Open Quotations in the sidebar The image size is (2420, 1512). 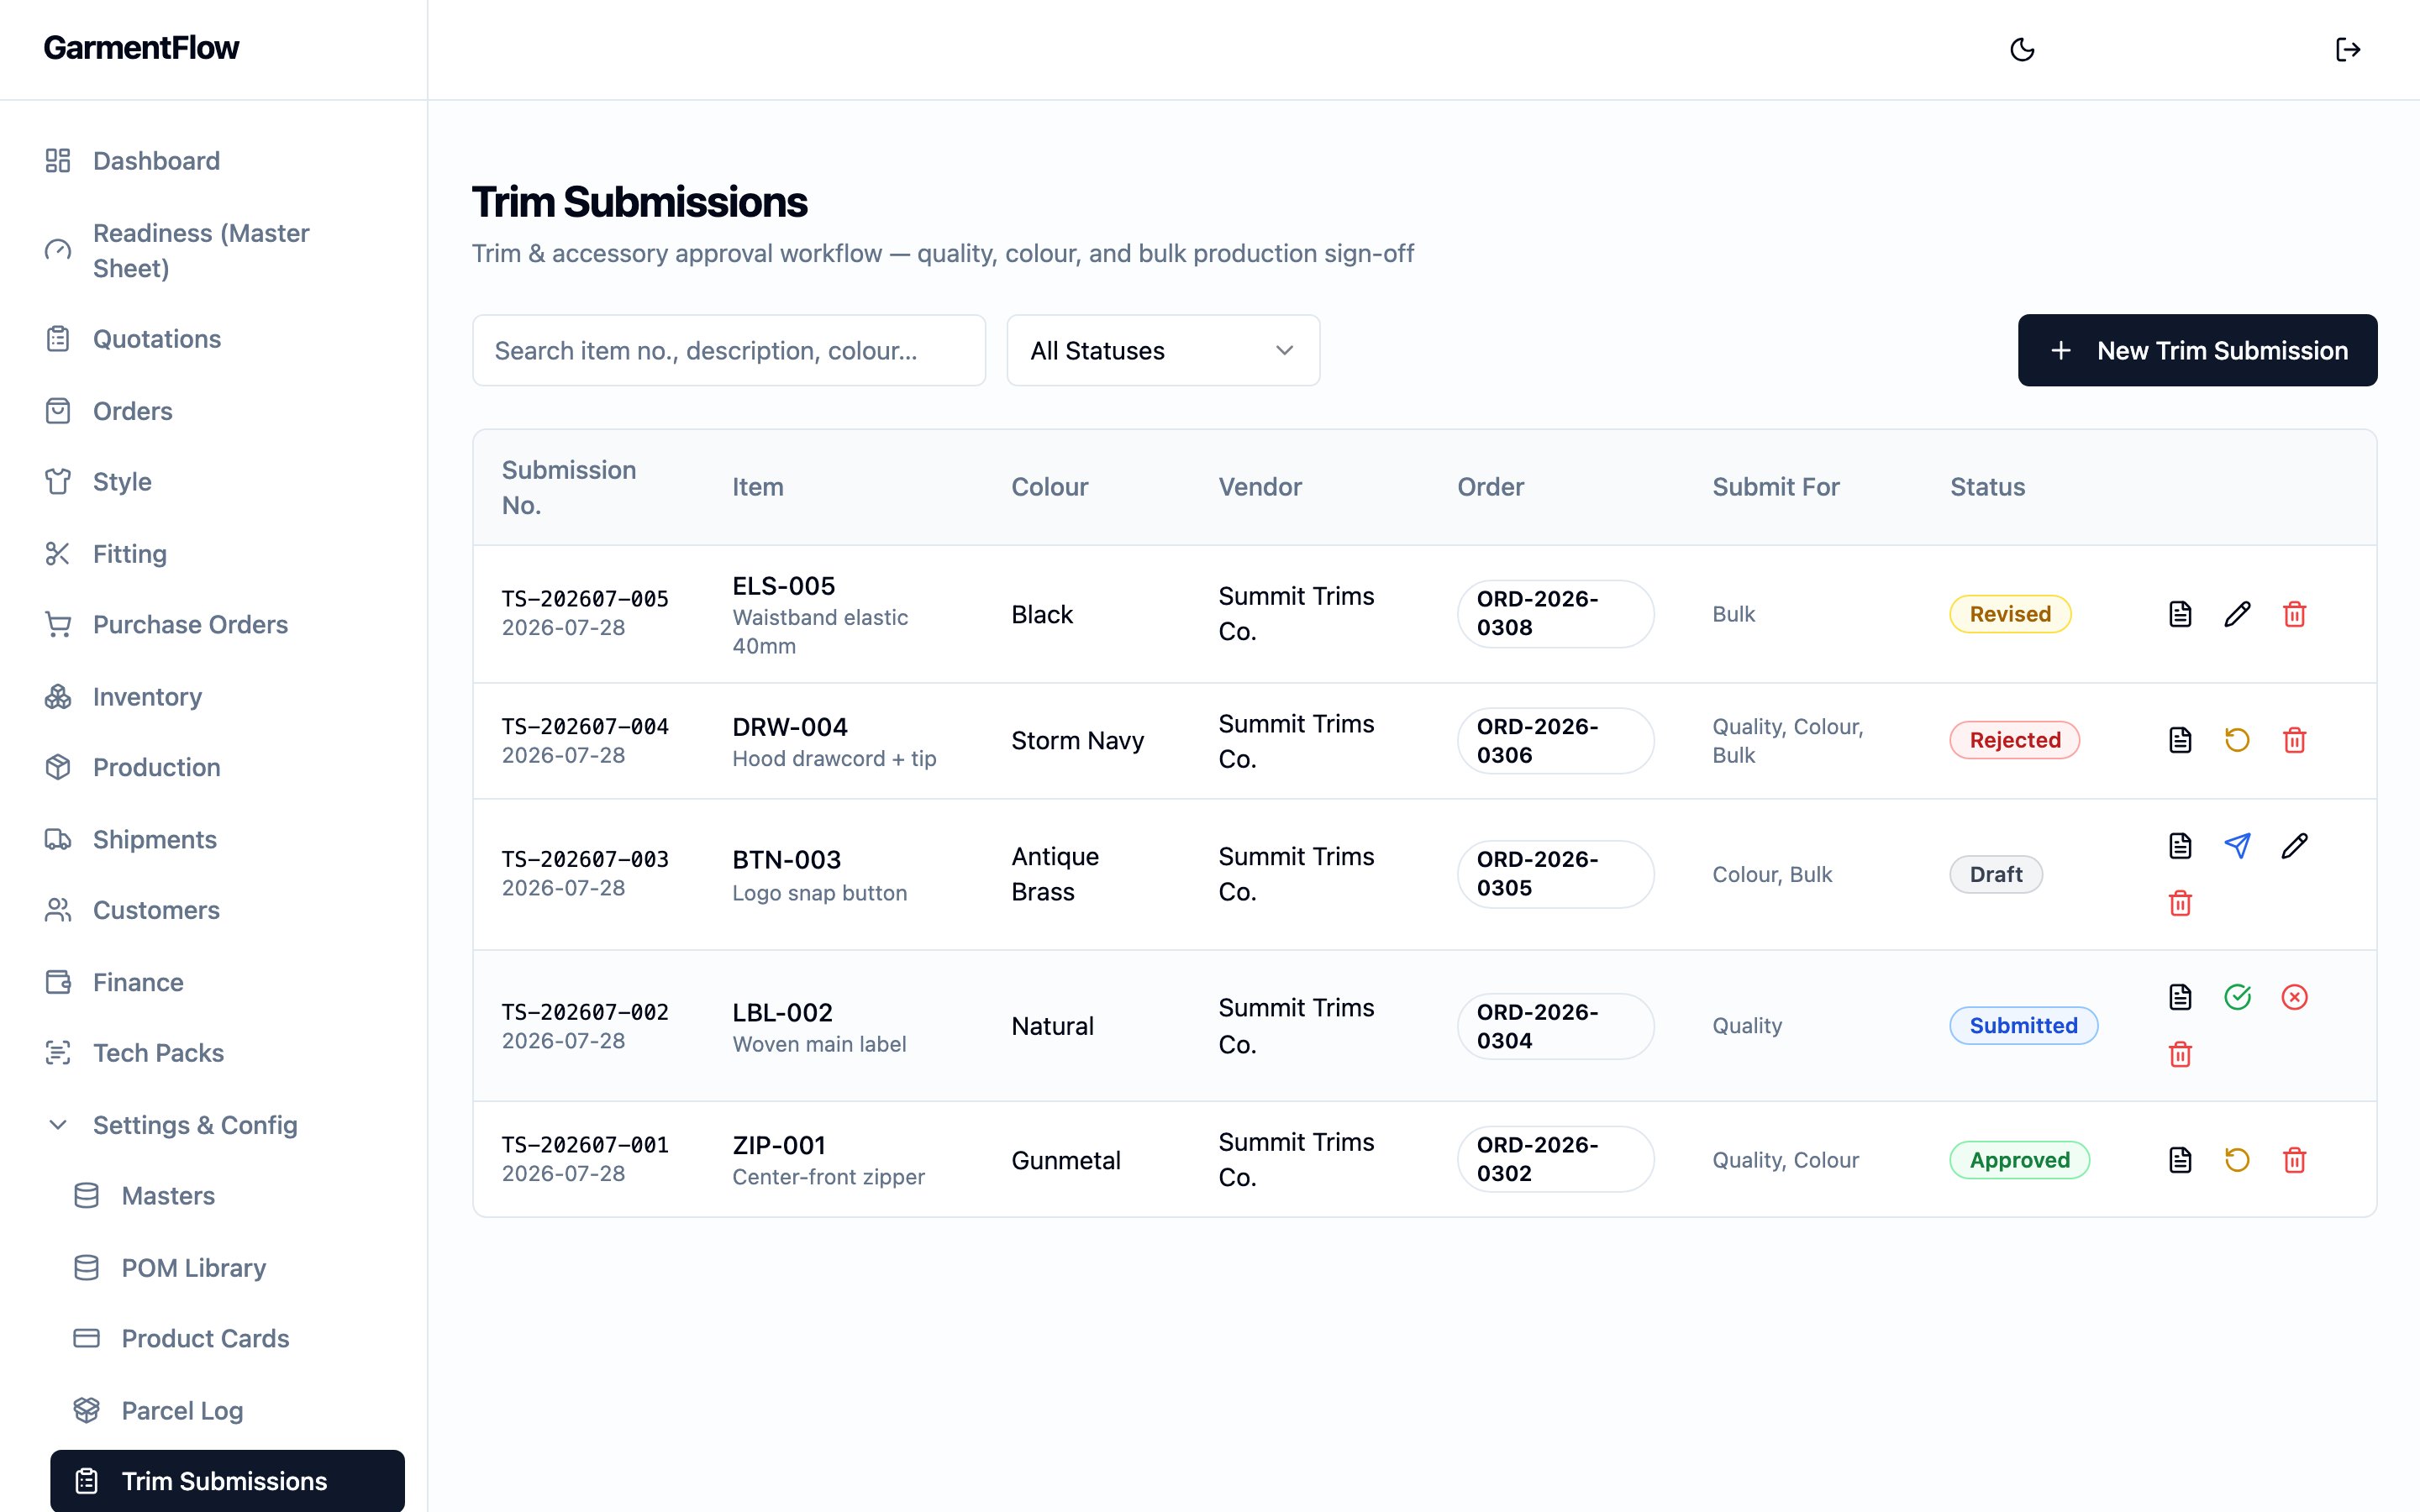[x=214, y=339]
